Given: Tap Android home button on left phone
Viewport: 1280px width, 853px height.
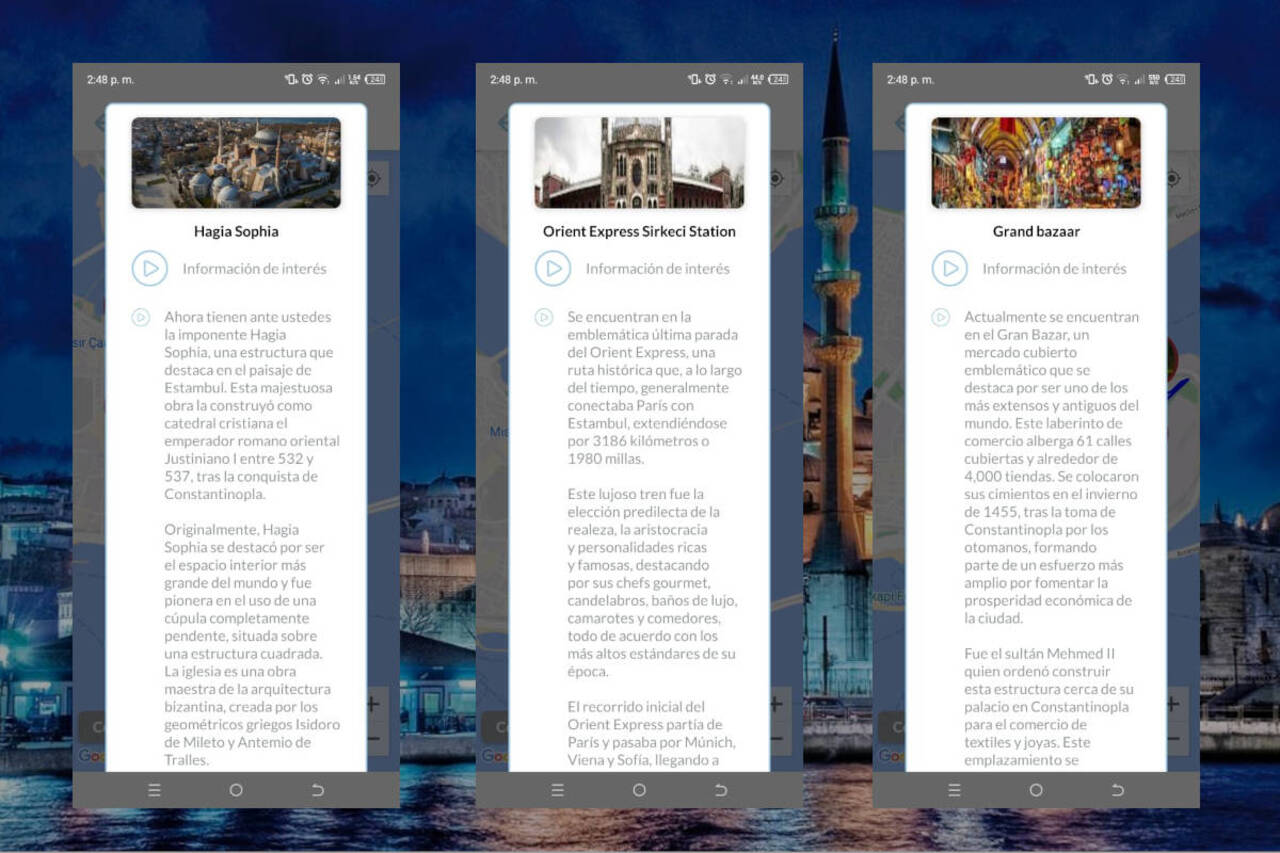Looking at the screenshot, I should (236, 790).
